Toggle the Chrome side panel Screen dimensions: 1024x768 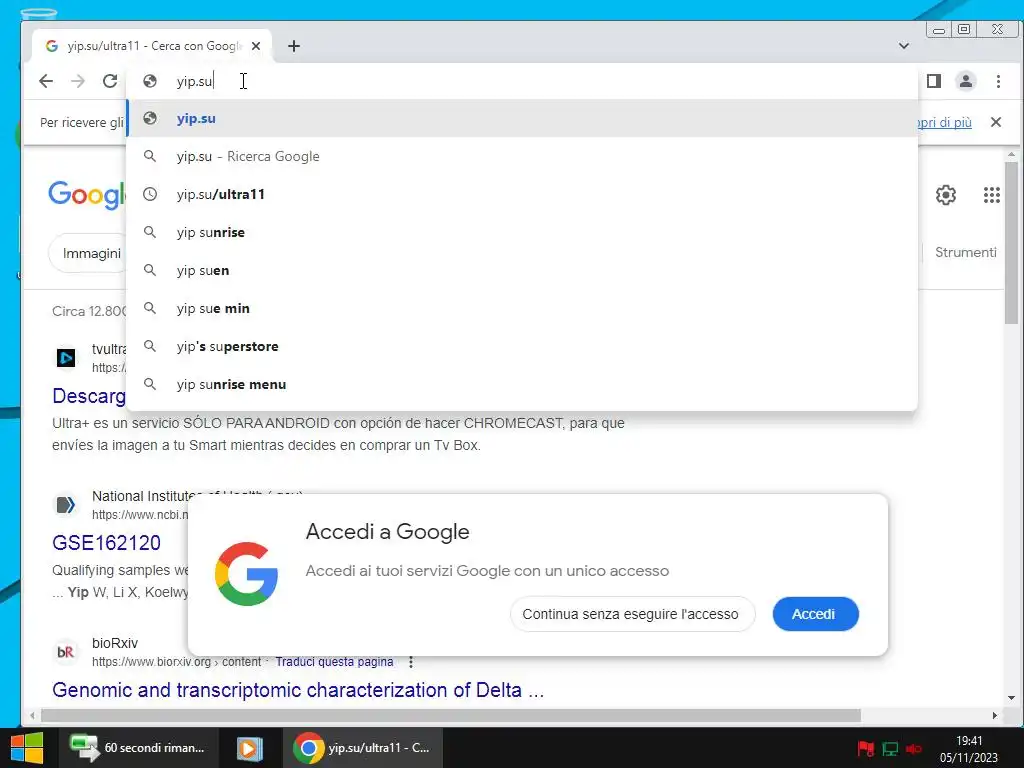click(934, 81)
